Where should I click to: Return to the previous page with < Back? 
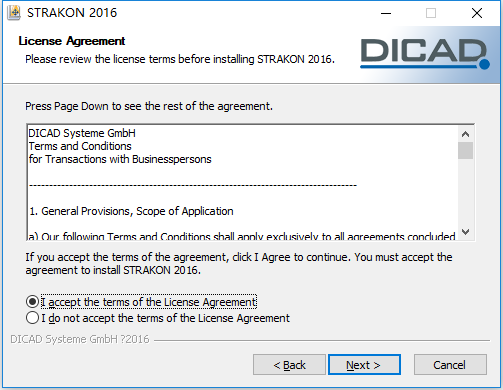(x=289, y=365)
